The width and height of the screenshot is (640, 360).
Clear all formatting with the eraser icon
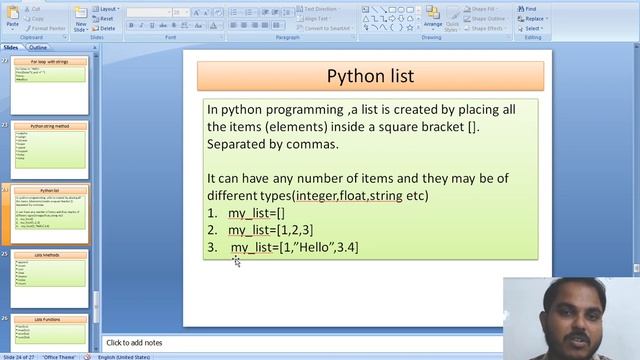click(218, 13)
